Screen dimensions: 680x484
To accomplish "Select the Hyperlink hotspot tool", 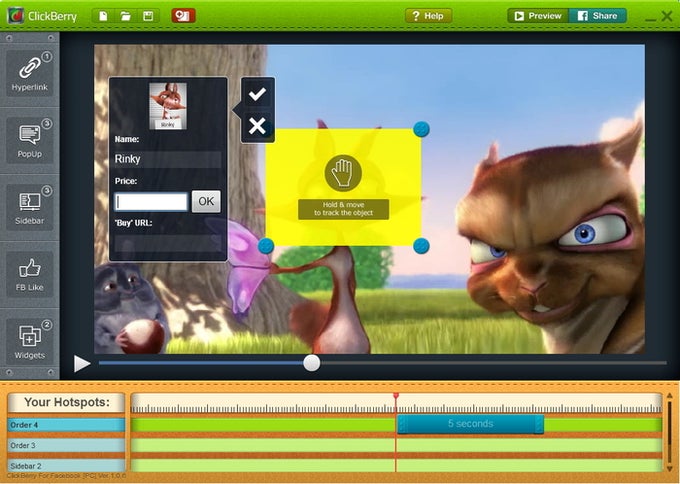I will pos(29,72).
